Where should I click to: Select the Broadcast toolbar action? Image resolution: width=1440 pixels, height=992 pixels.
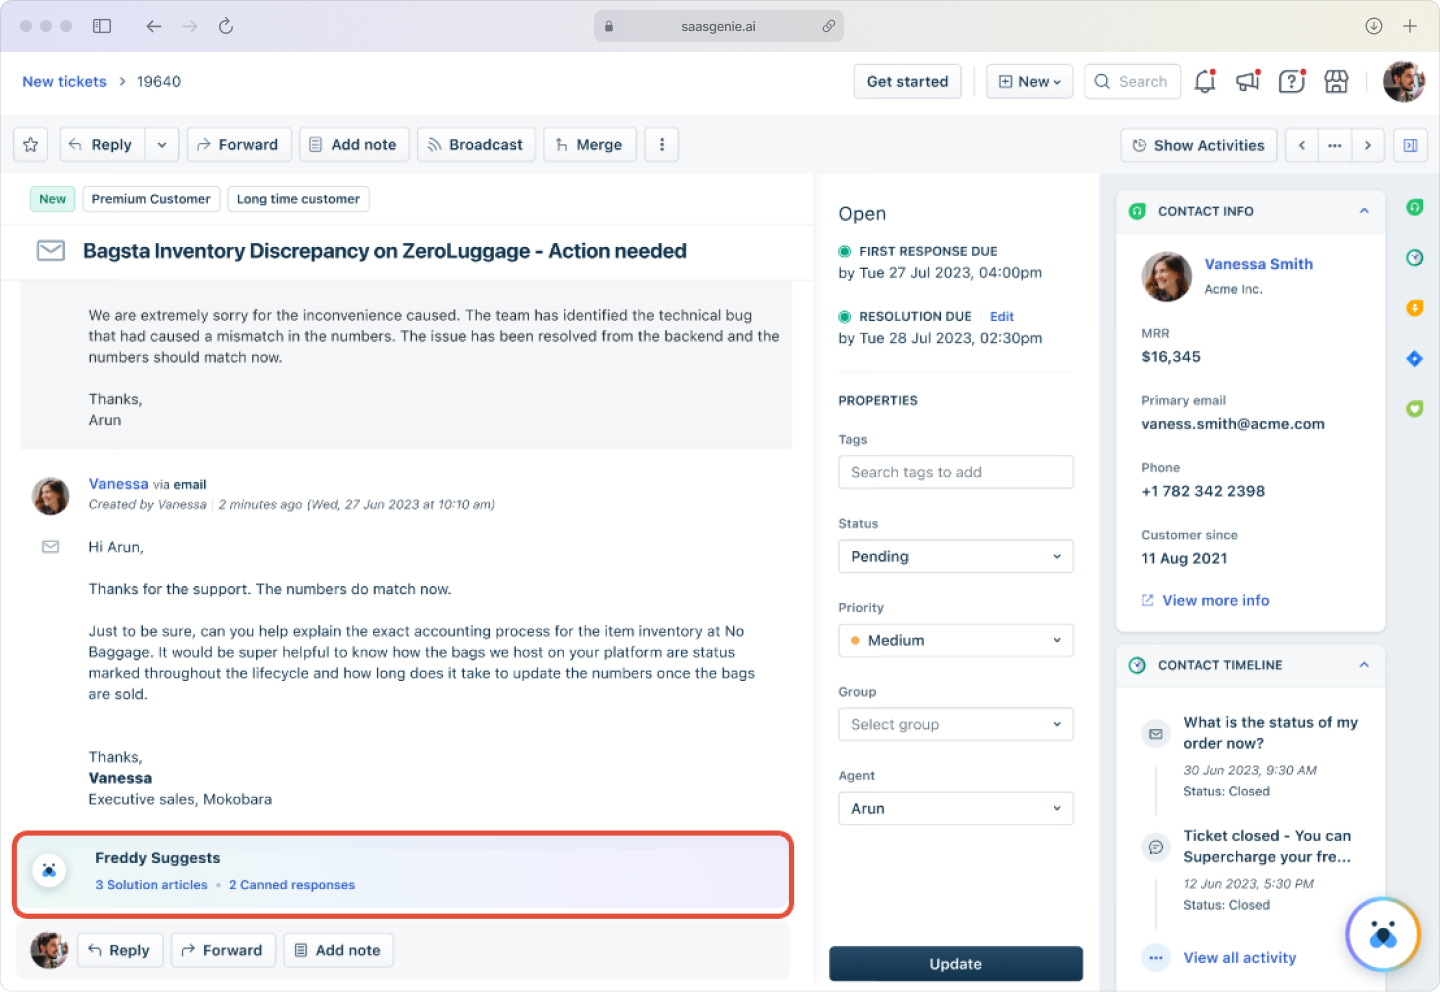[x=476, y=144]
